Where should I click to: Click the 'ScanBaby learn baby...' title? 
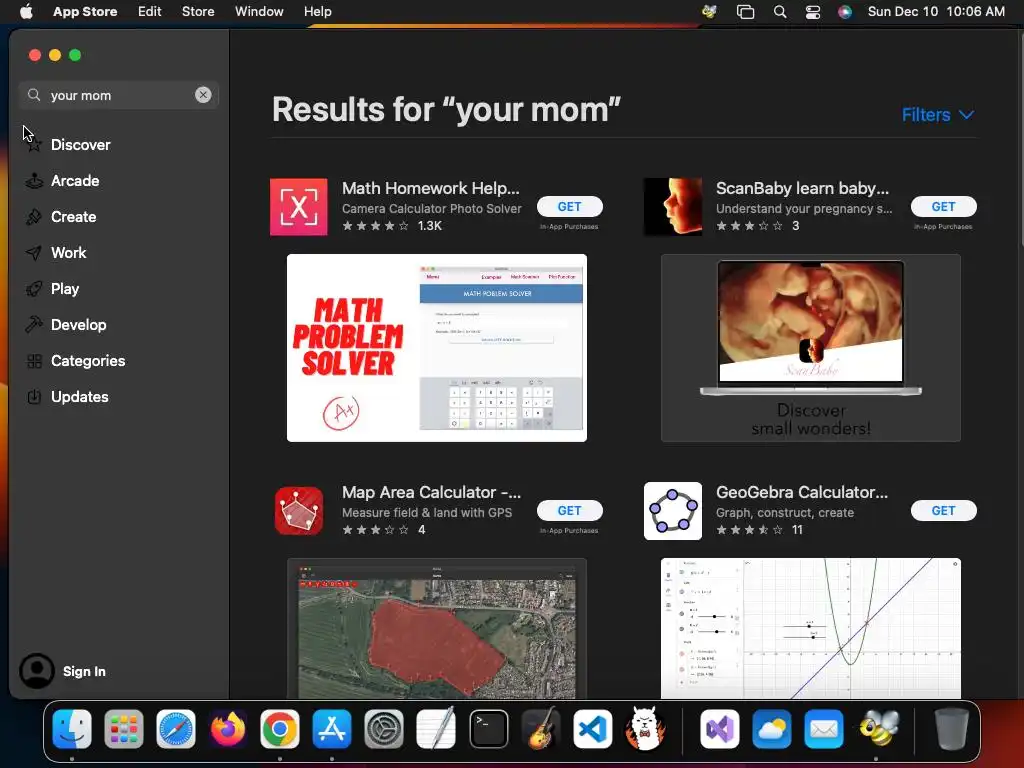pos(803,188)
